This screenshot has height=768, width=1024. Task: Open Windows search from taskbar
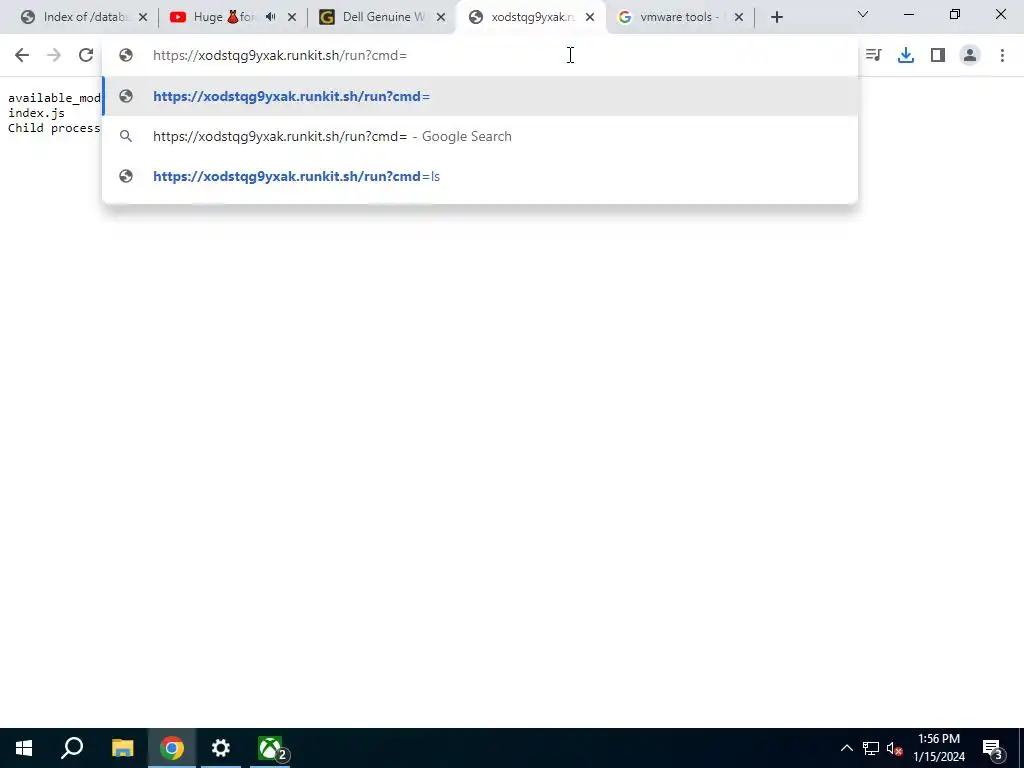[x=72, y=748]
